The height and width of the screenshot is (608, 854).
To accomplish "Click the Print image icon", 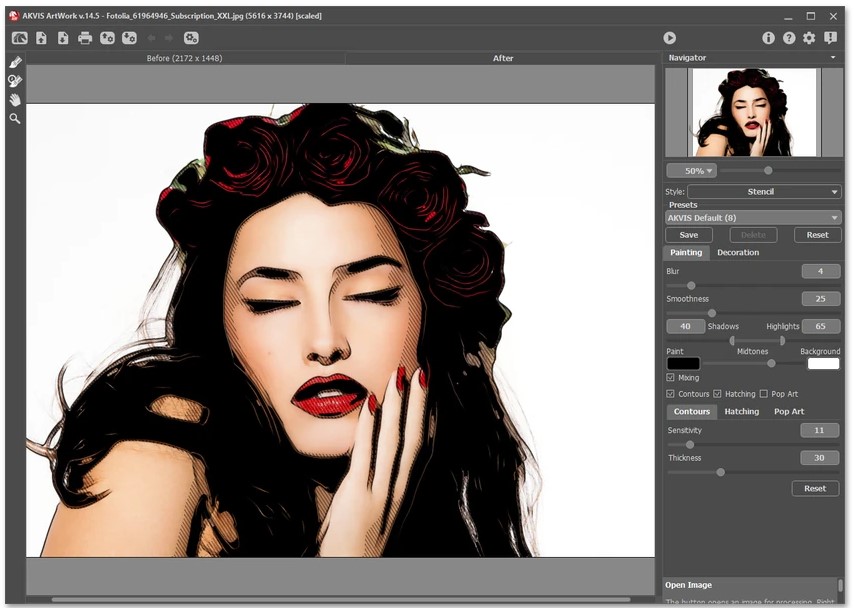I will [x=85, y=38].
